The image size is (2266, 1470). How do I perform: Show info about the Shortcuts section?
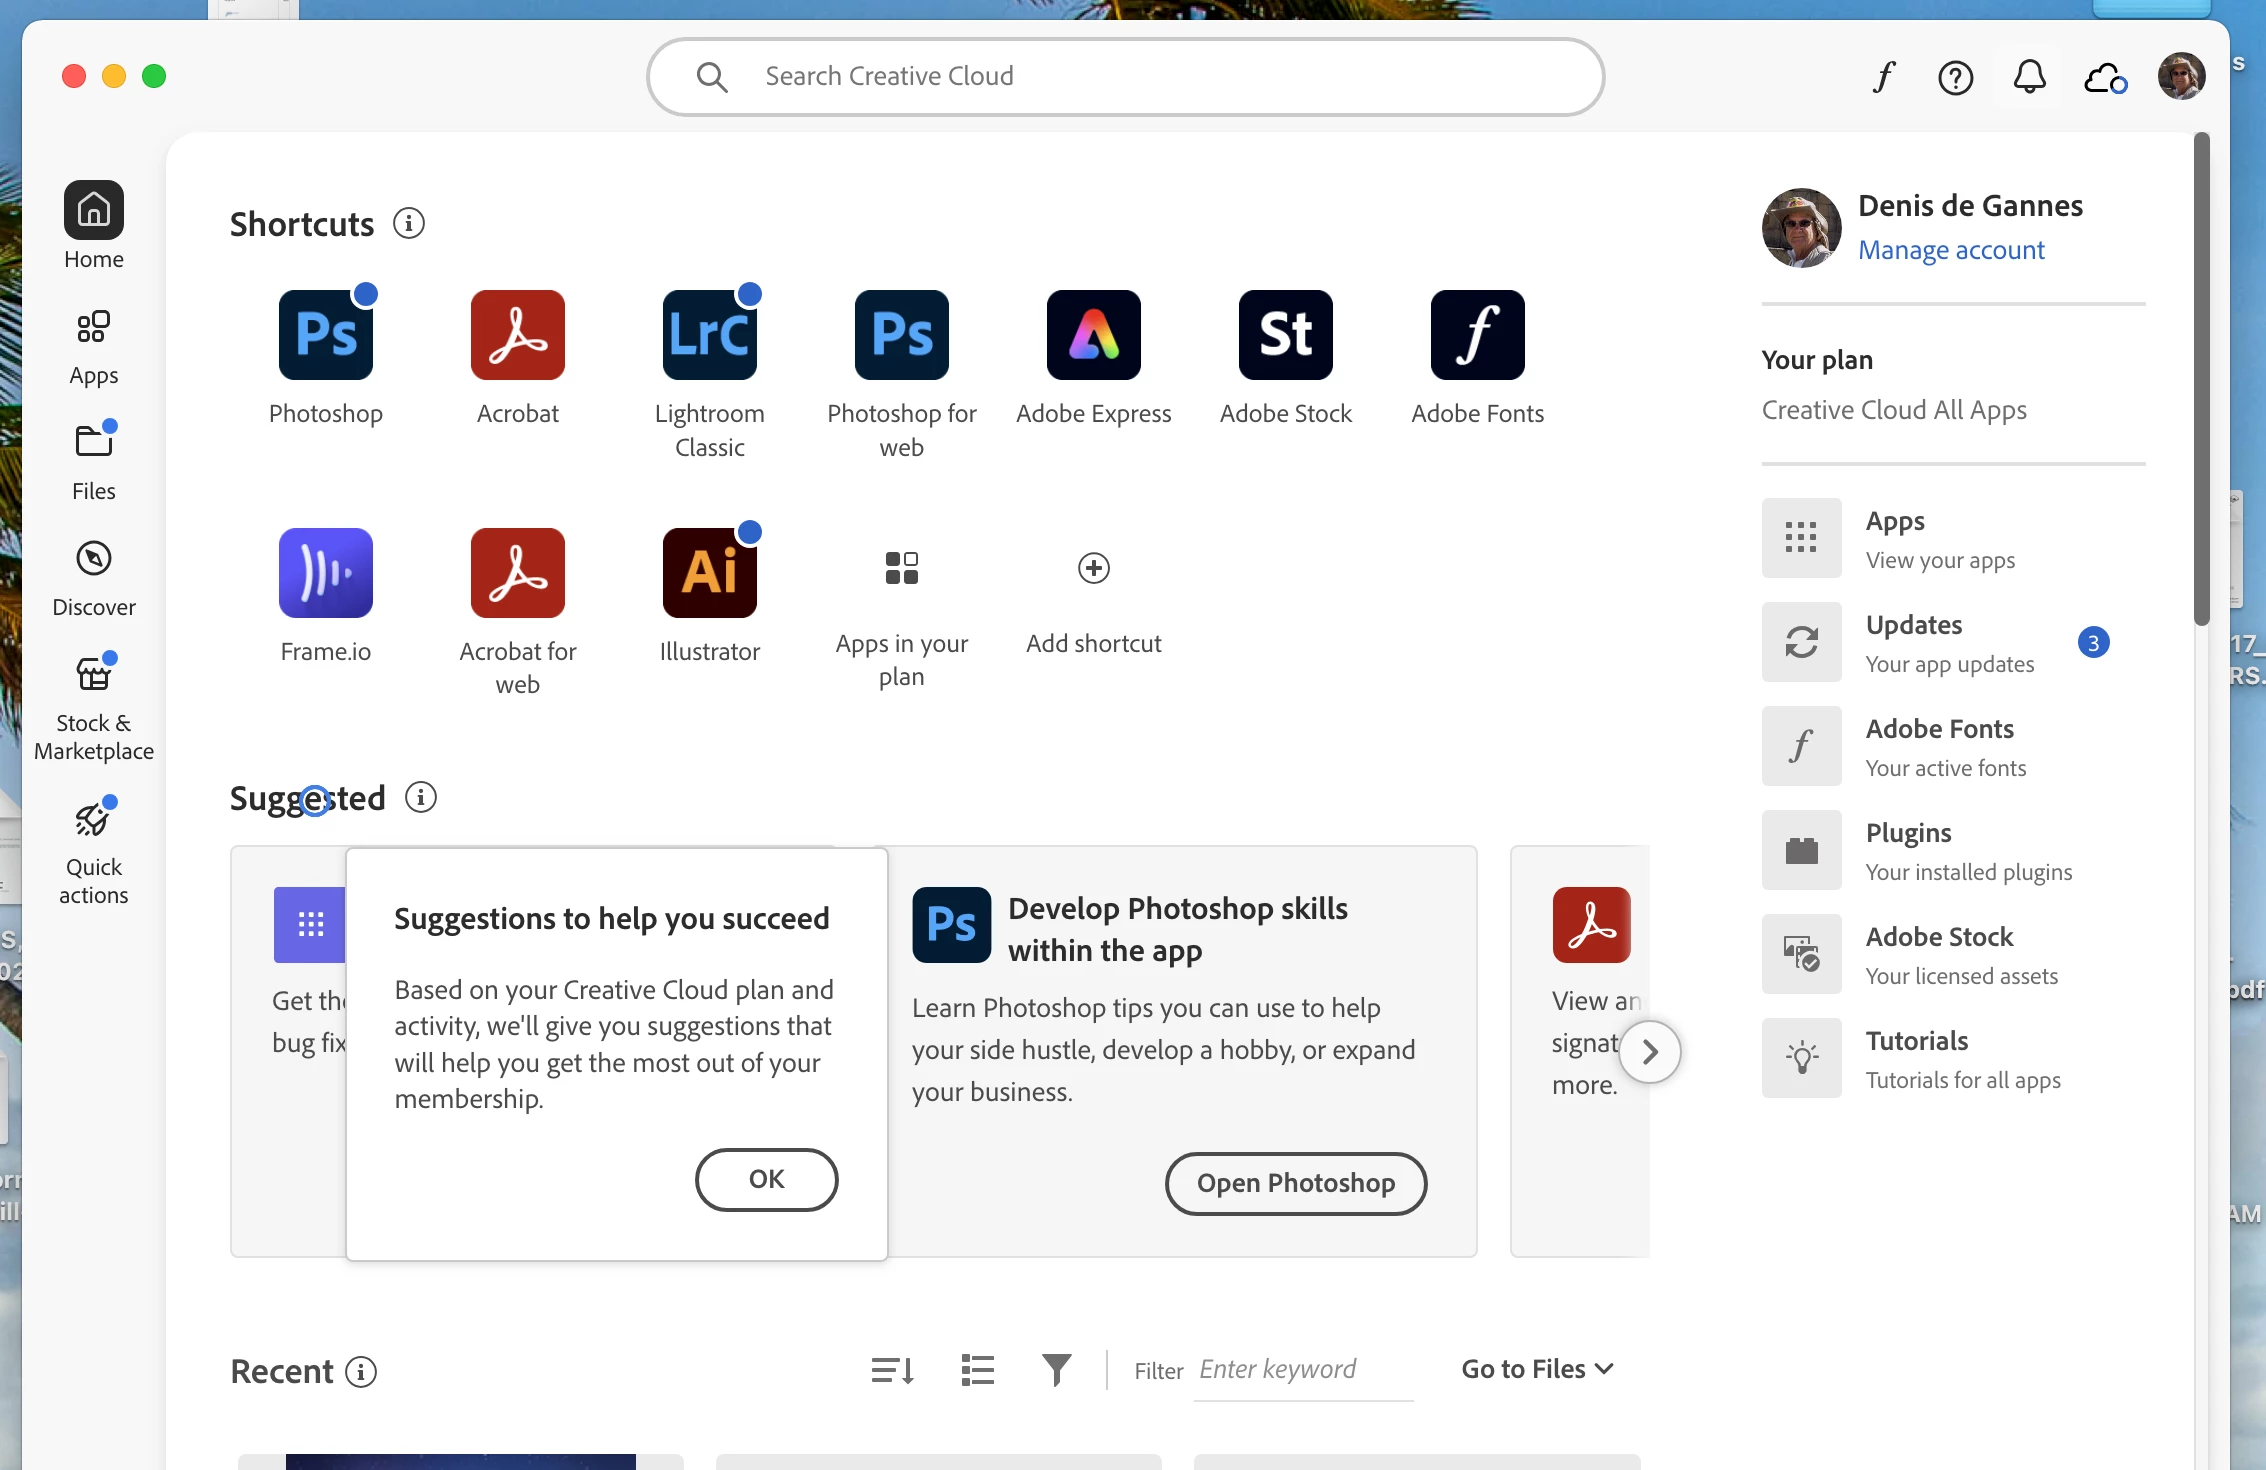[408, 223]
